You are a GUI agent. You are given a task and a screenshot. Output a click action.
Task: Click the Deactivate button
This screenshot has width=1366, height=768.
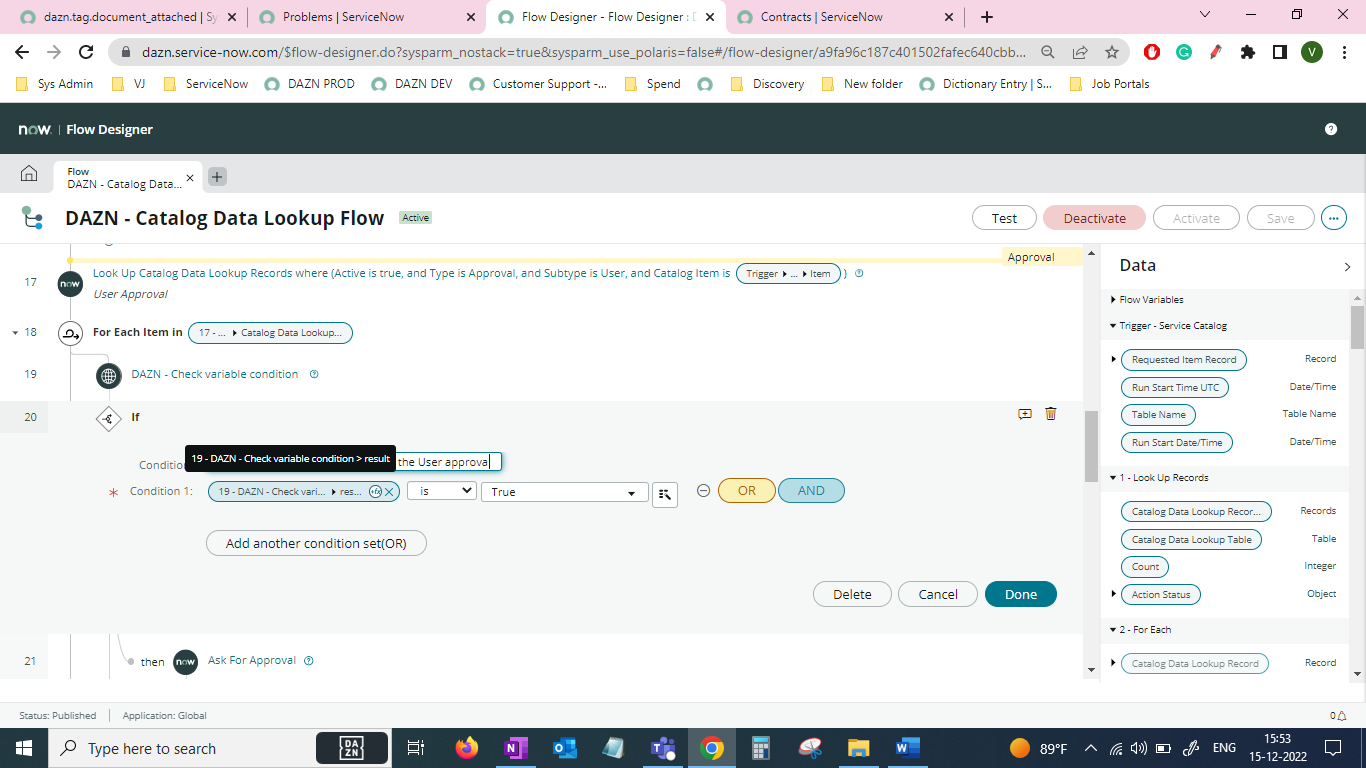pyautogui.click(x=1094, y=218)
